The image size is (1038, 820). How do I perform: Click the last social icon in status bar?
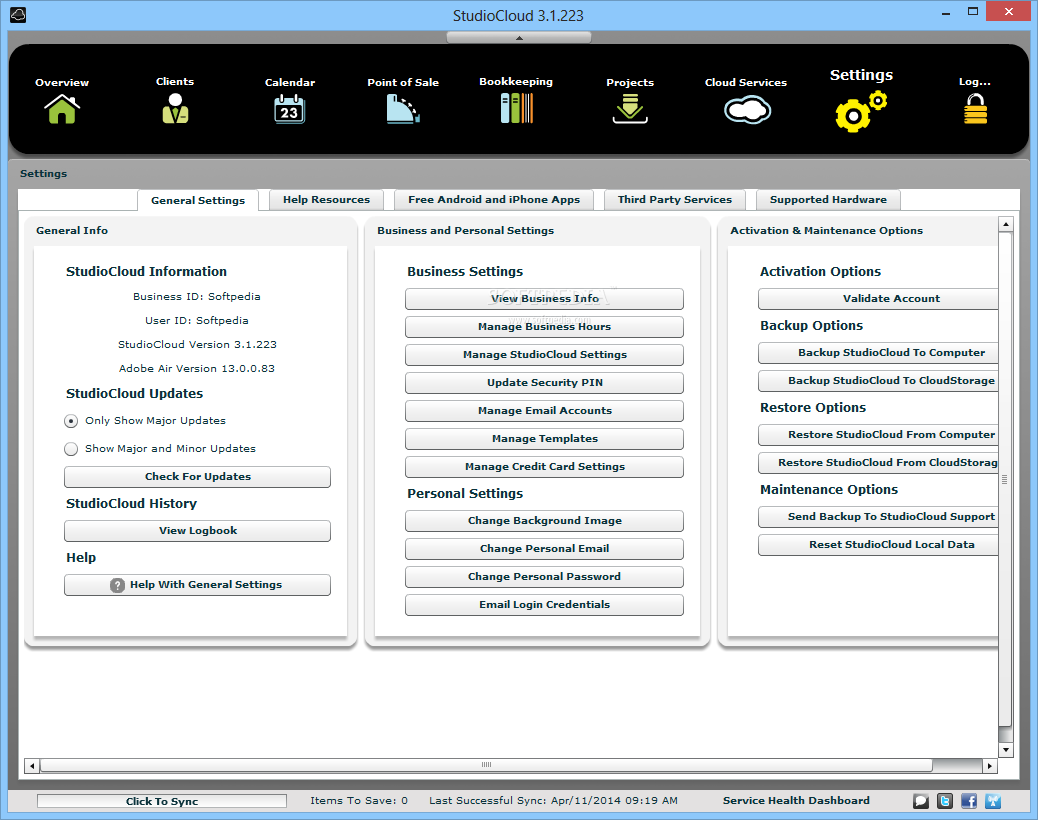coord(992,801)
